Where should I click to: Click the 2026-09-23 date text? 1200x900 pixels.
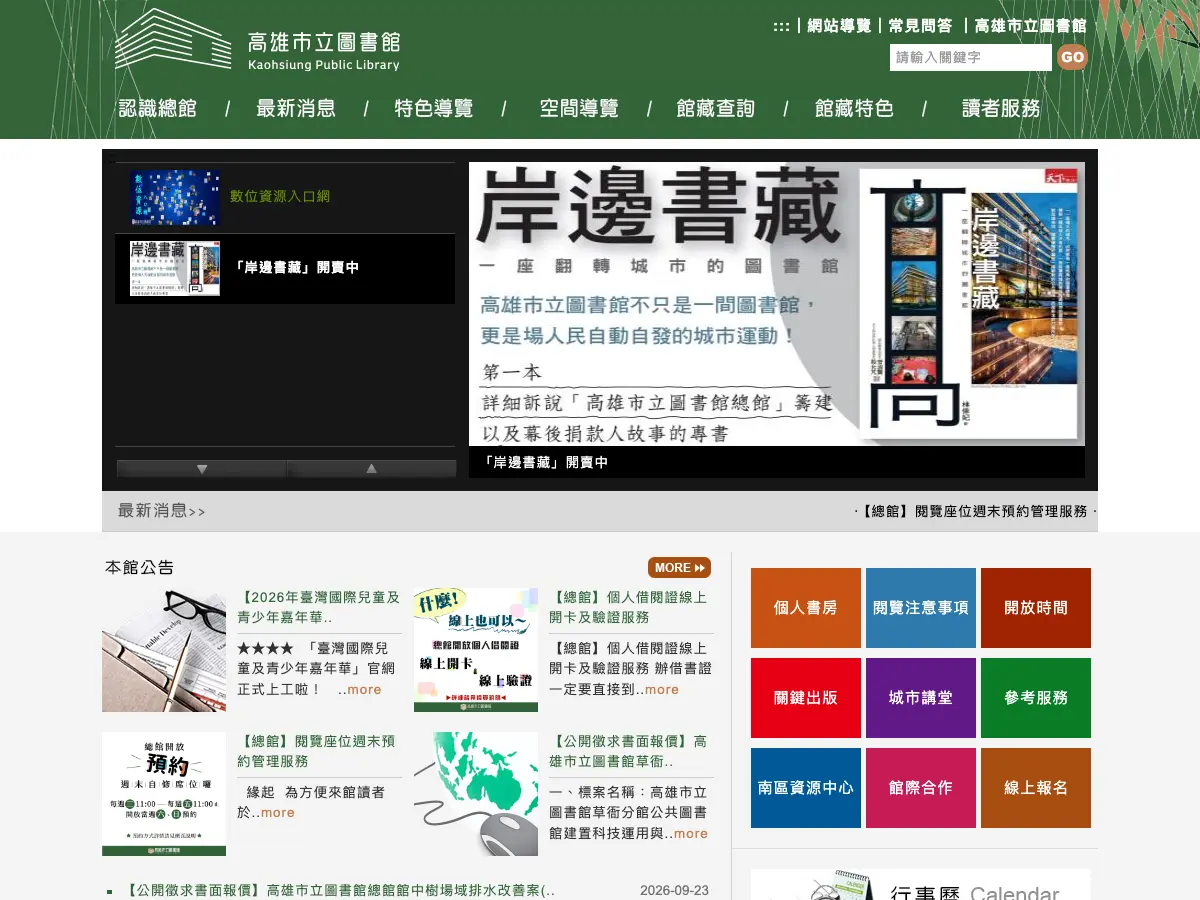tap(674, 890)
